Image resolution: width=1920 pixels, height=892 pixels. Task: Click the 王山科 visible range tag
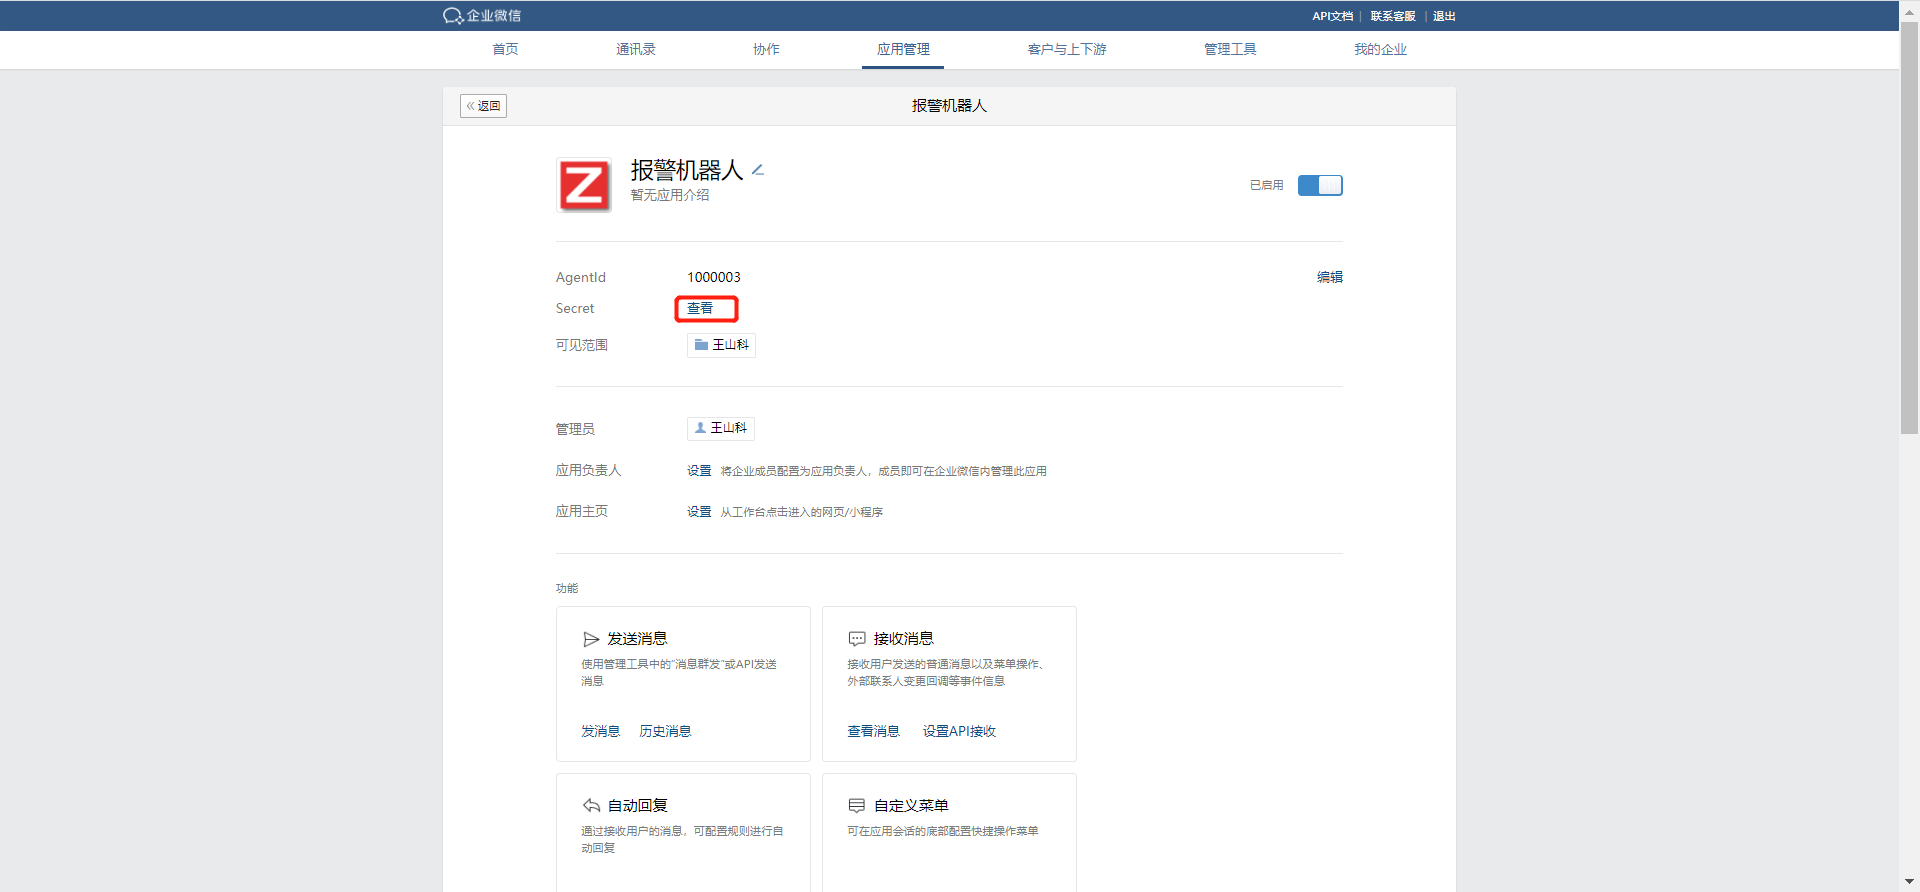click(721, 345)
